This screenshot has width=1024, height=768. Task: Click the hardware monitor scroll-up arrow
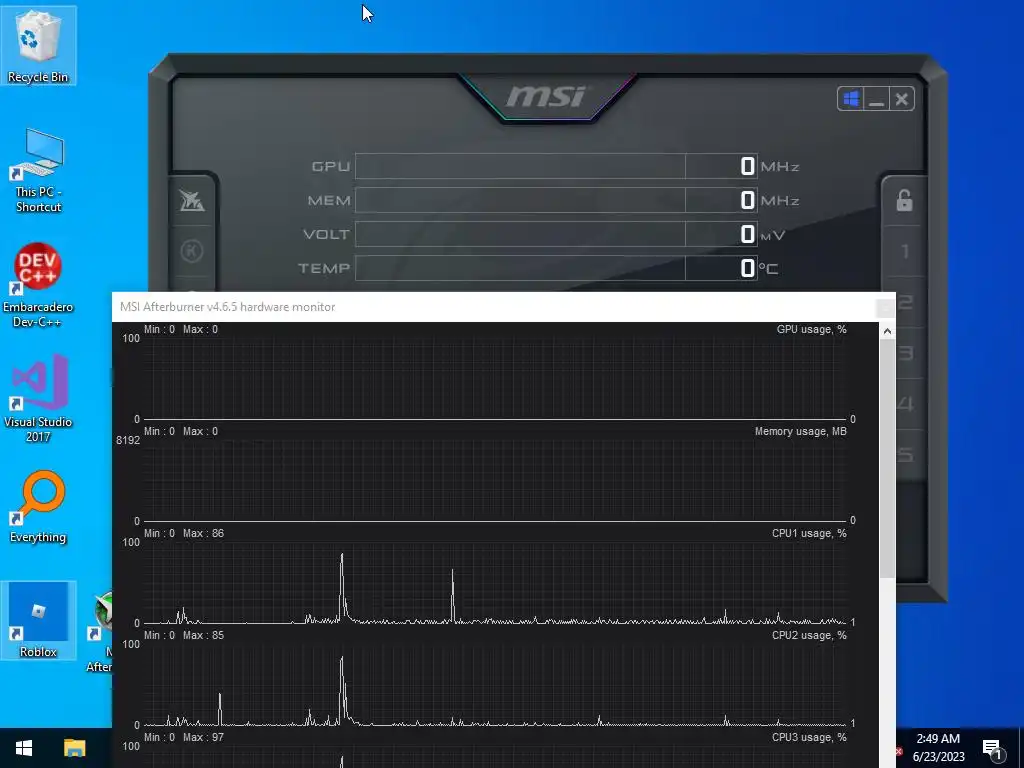click(887, 331)
